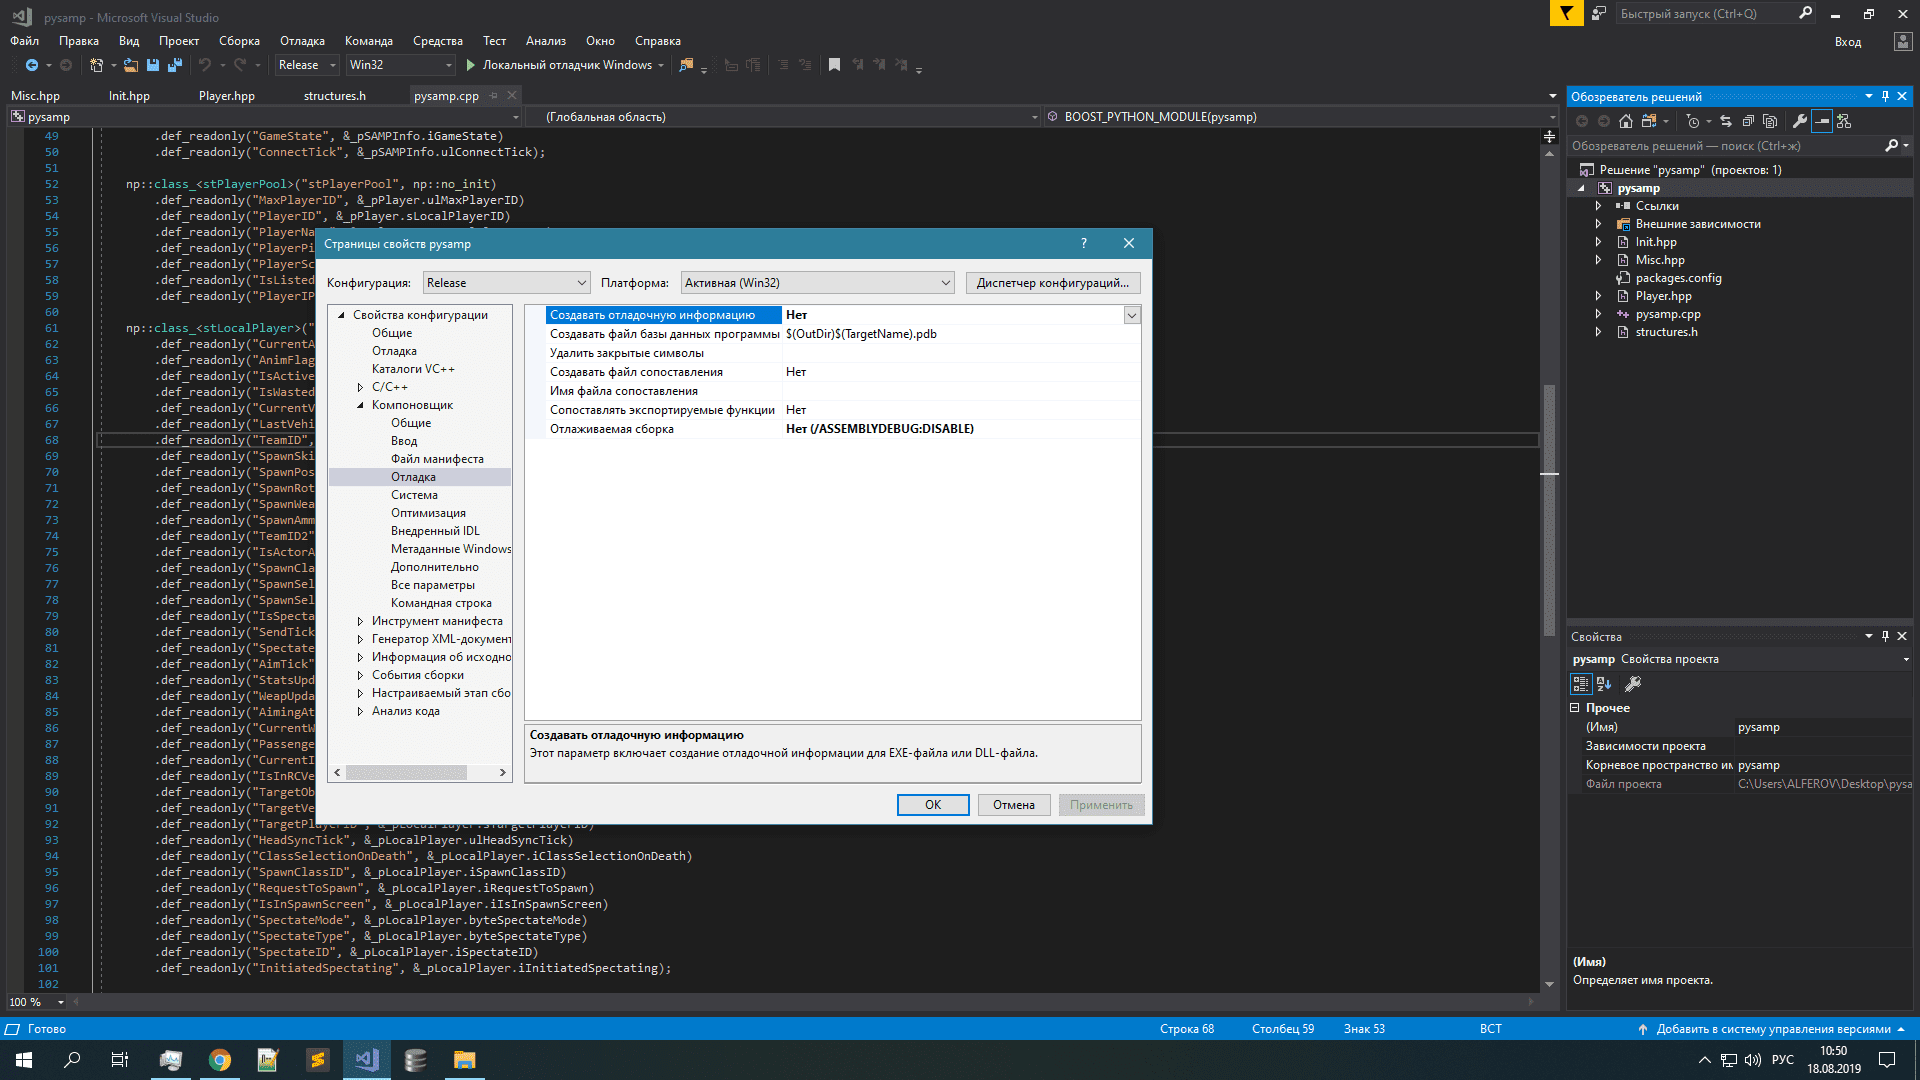Expand the C/C++ node in the tree

(360, 387)
